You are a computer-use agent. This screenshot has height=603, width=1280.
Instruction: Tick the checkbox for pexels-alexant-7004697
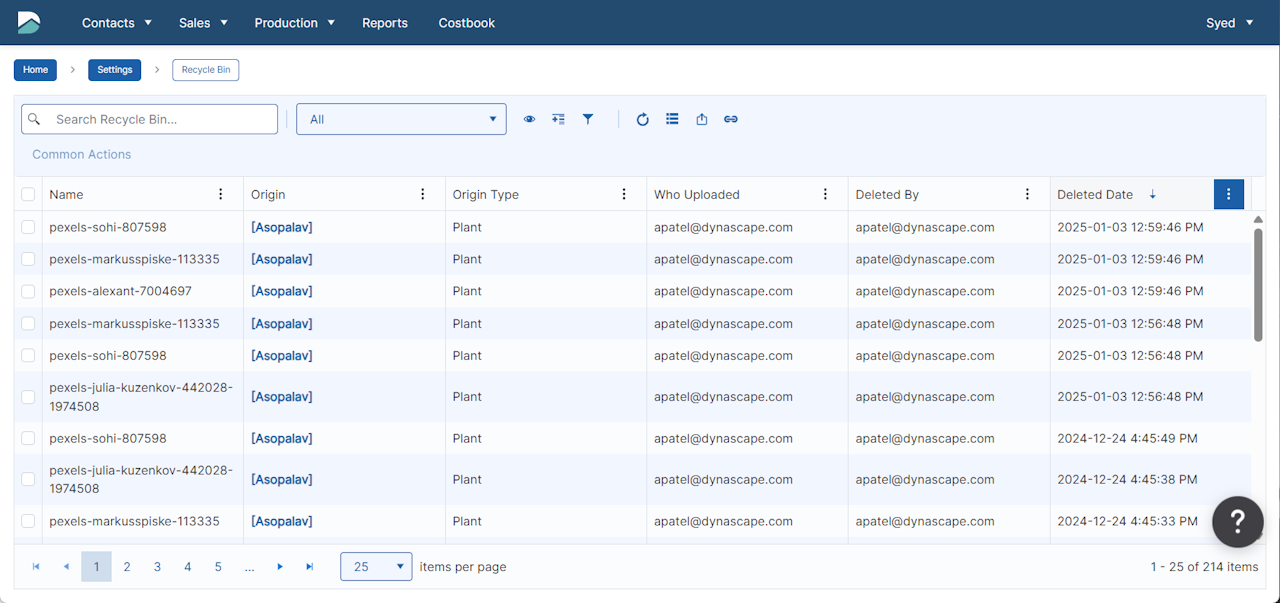click(28, 292)
